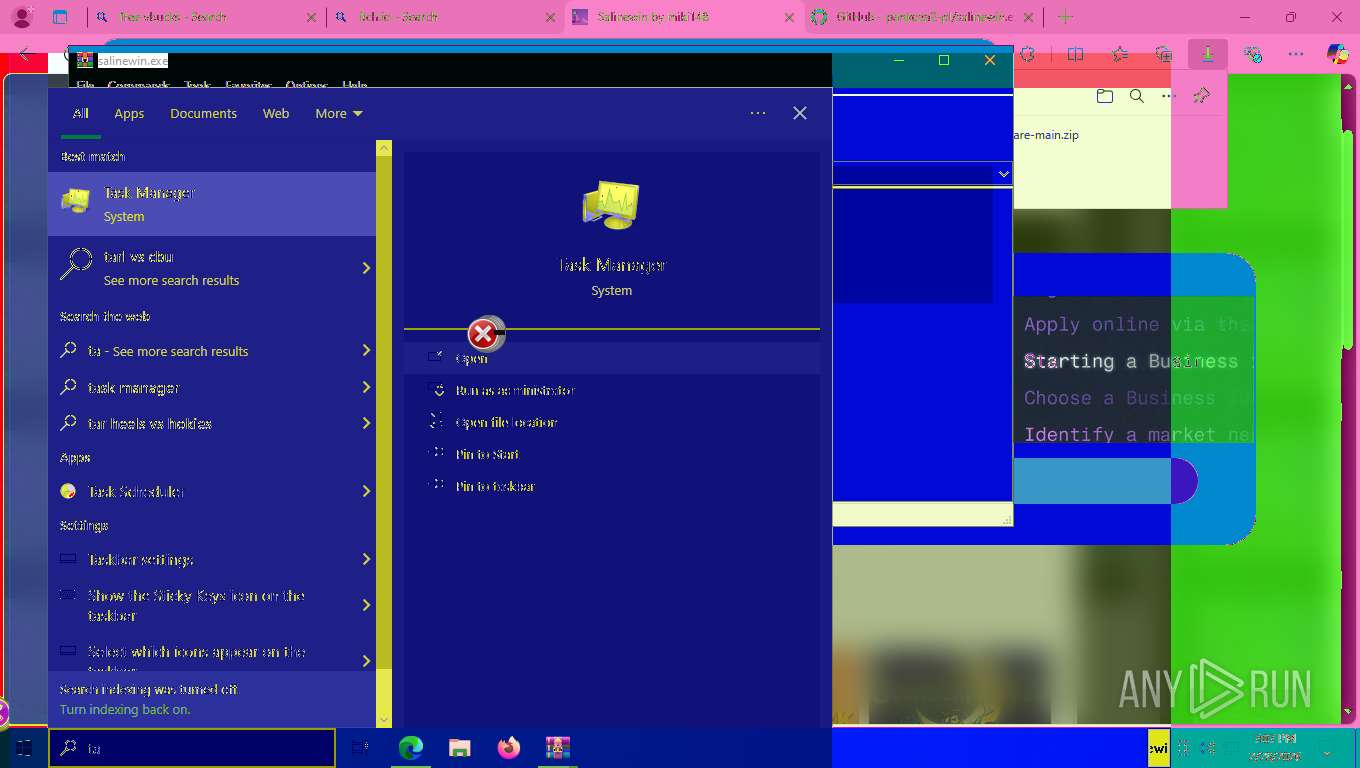Click Open for Task Manager
Image resolution: width=1360 pixels, height=768 pixels.
pyautogui.click(x=612, y=358)
